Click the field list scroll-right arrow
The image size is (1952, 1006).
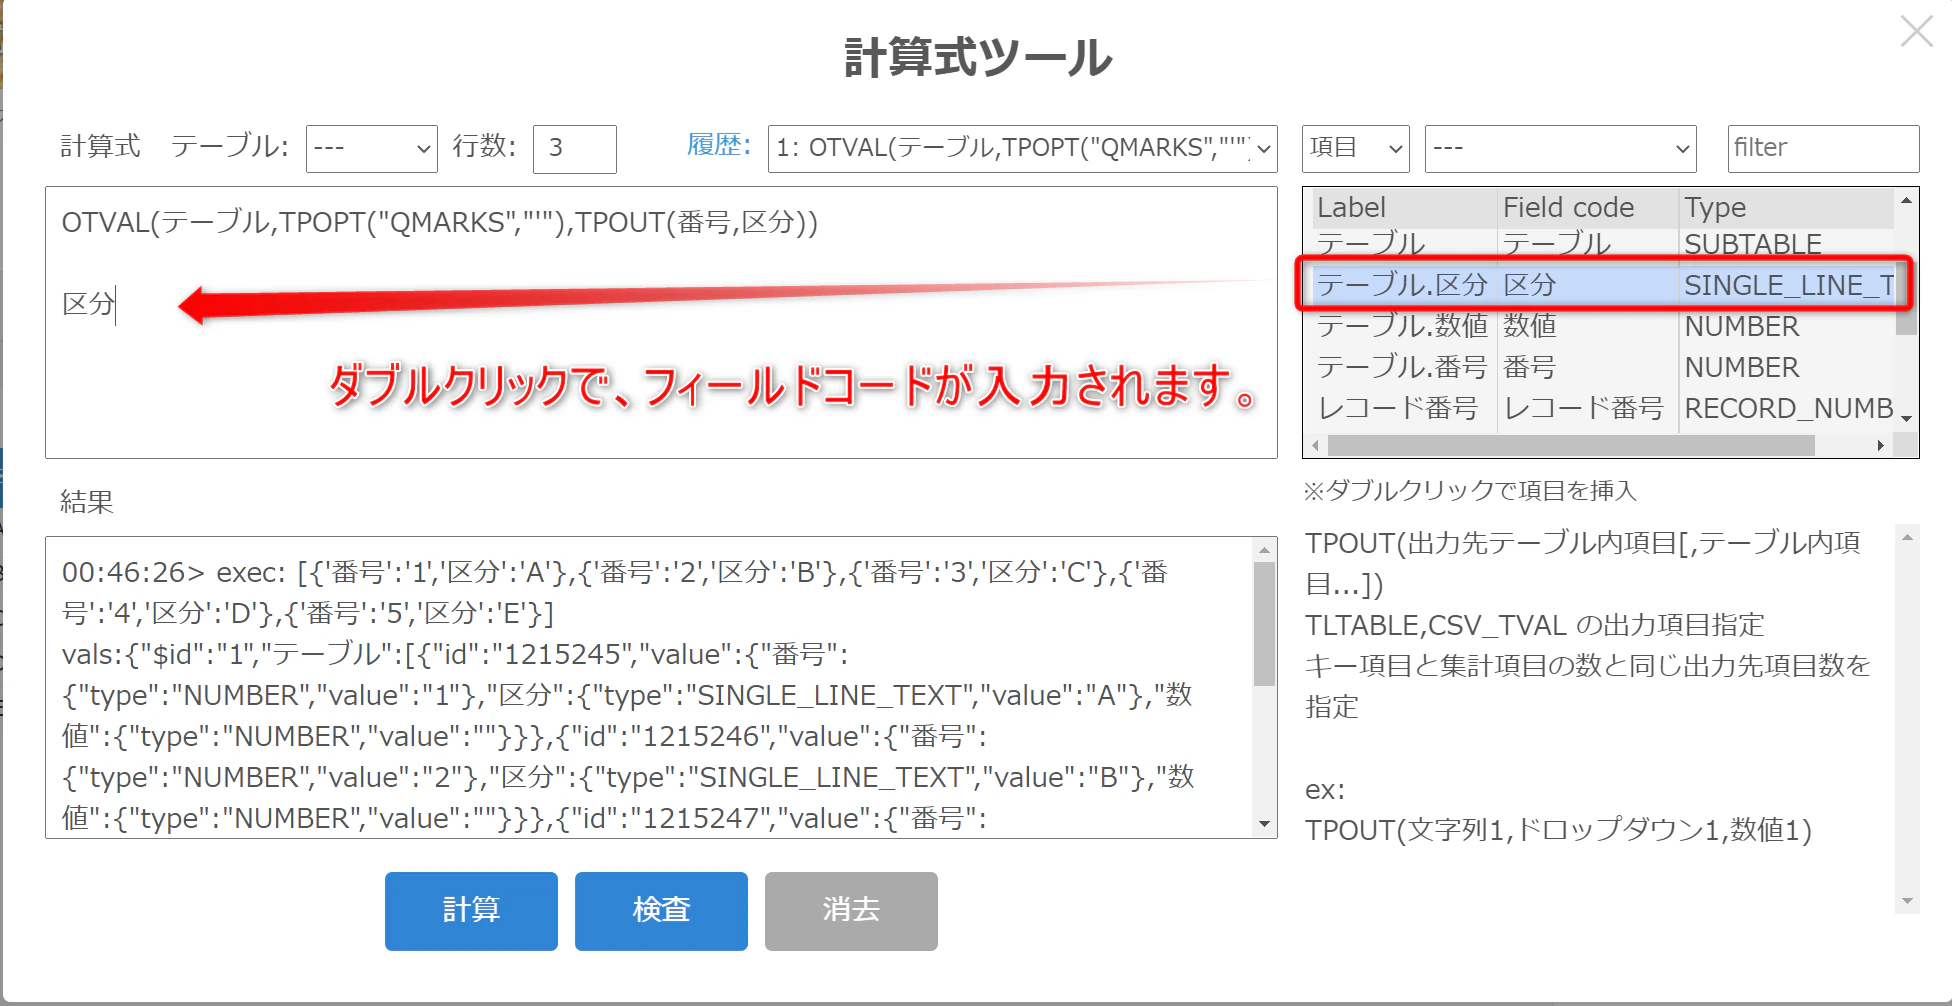click(1881, 445)
